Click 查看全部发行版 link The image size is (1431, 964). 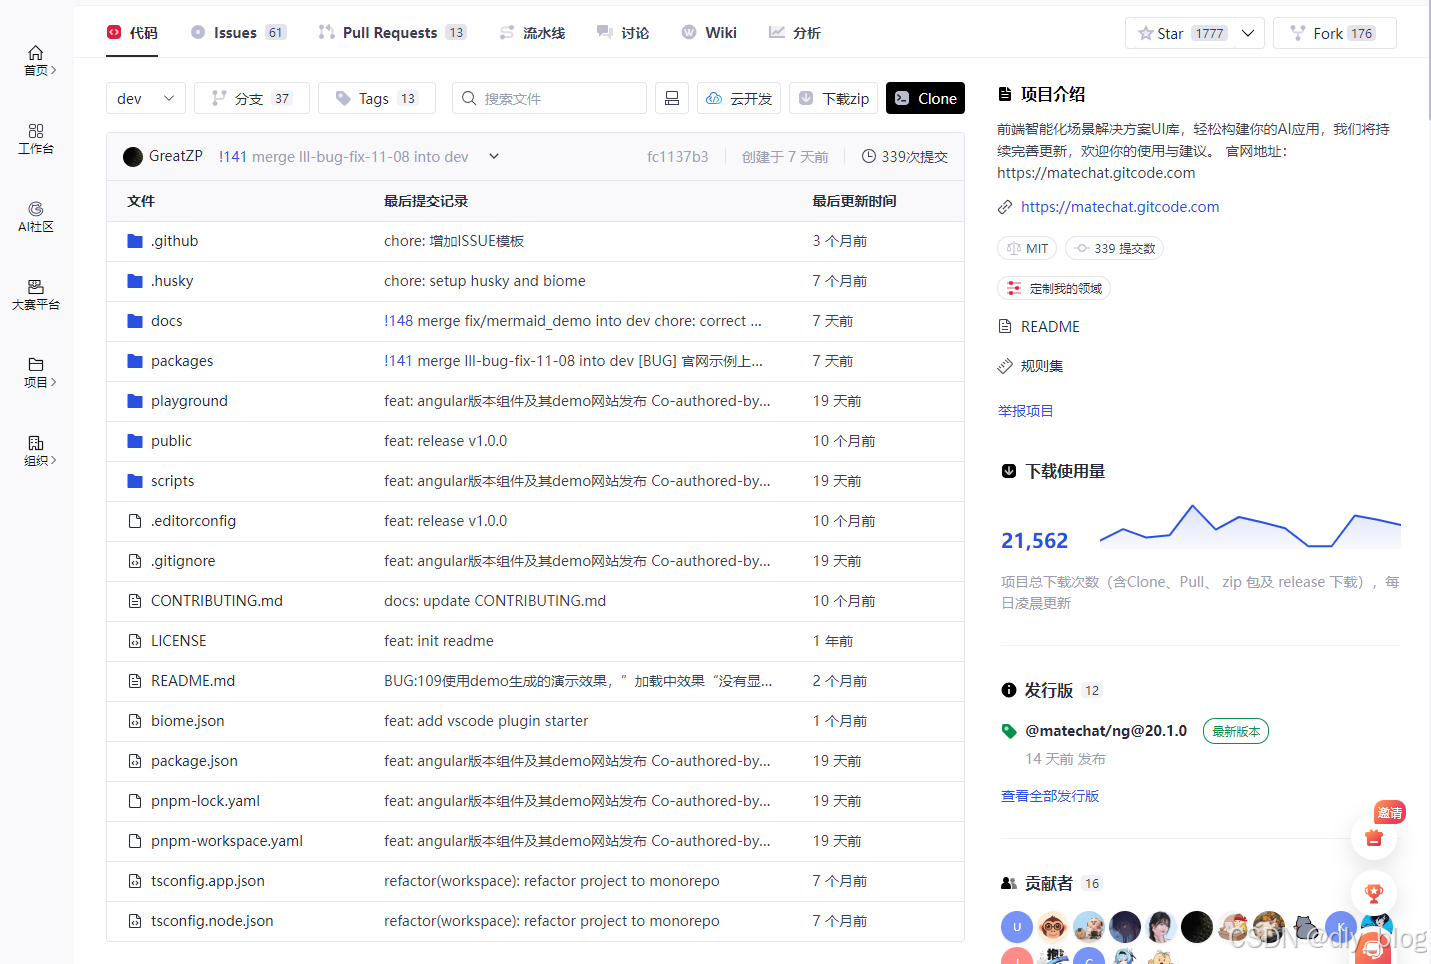tap(1050, 796)
